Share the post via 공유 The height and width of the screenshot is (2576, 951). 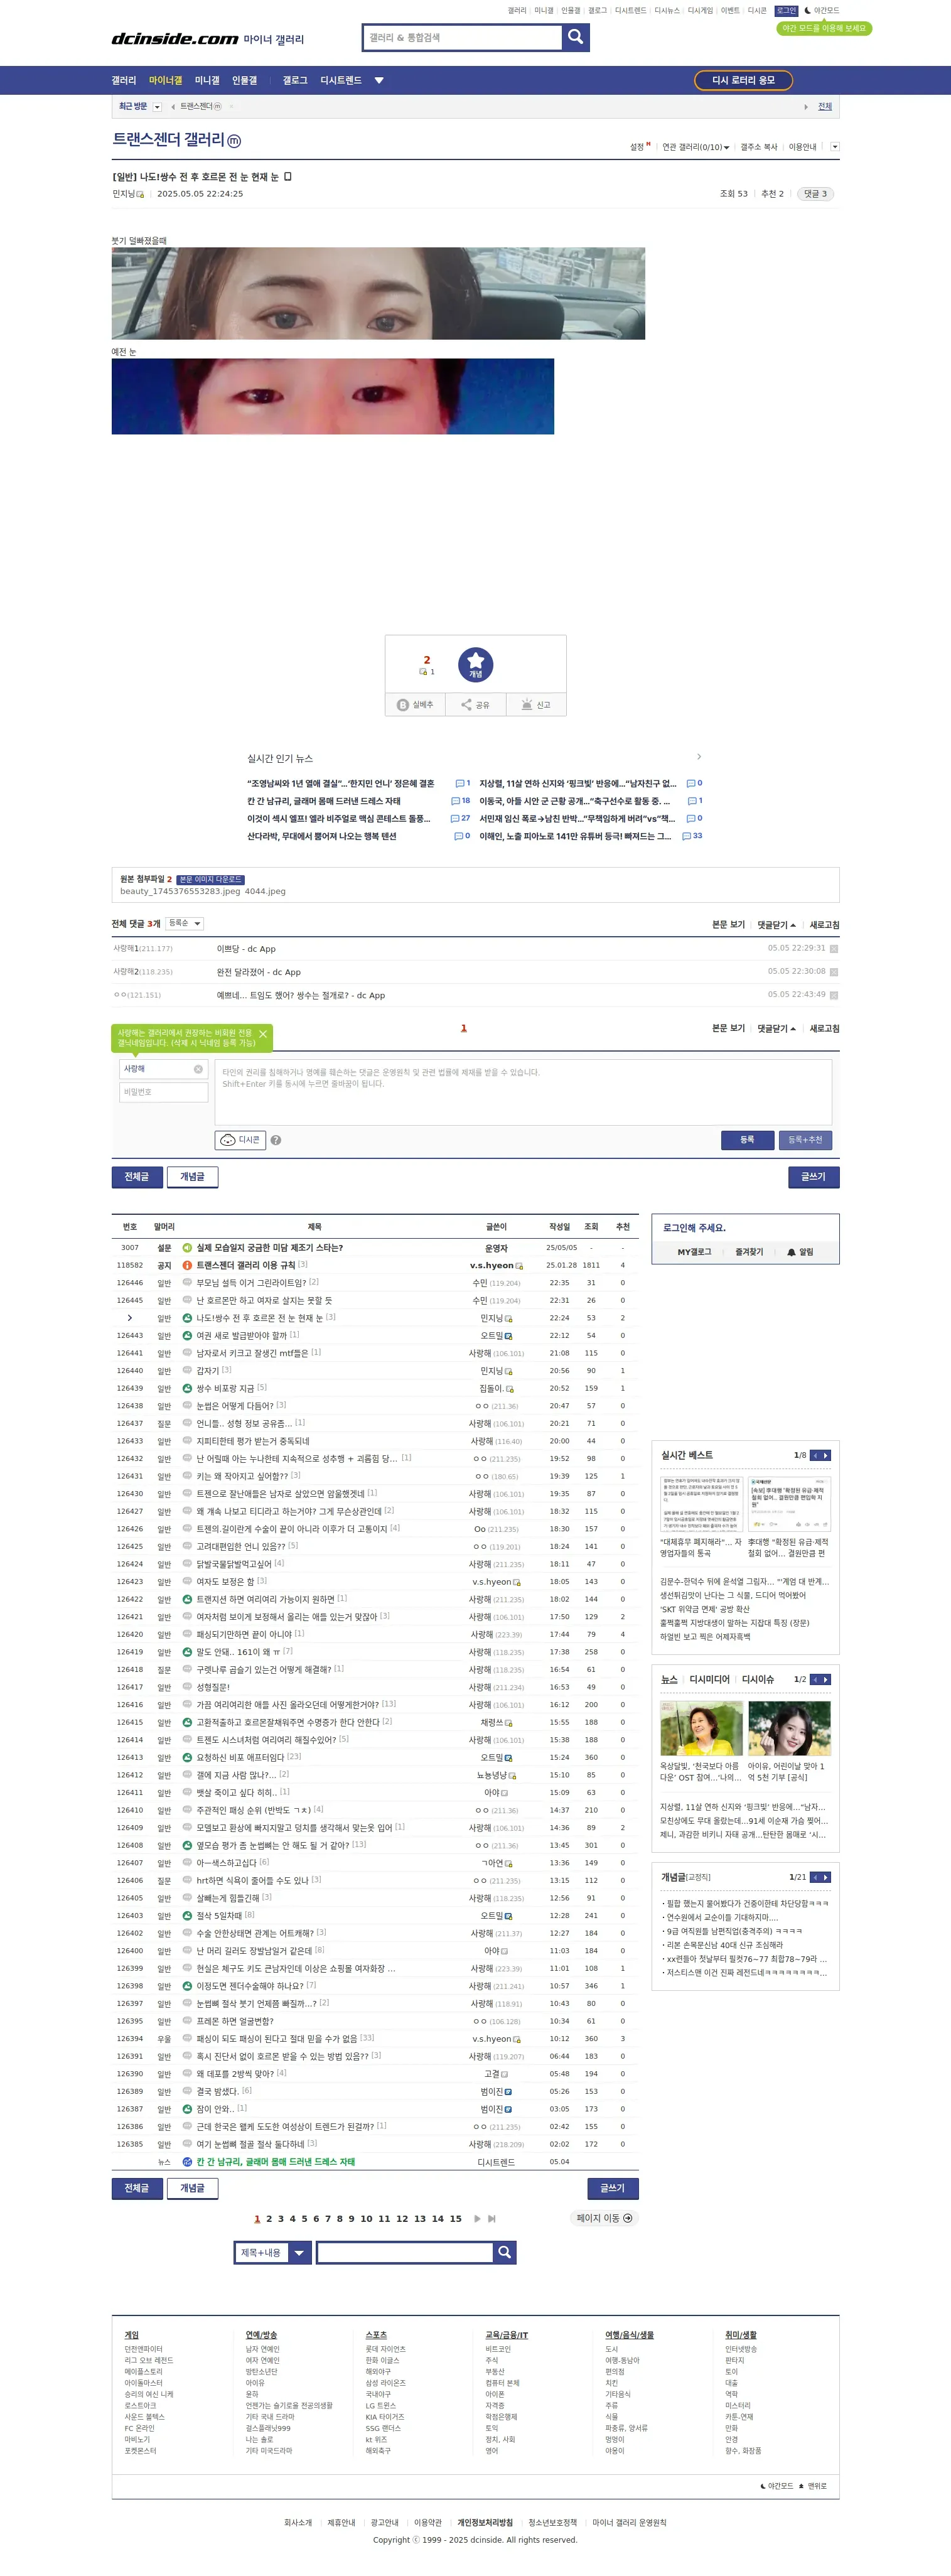[x=475, y=704]
